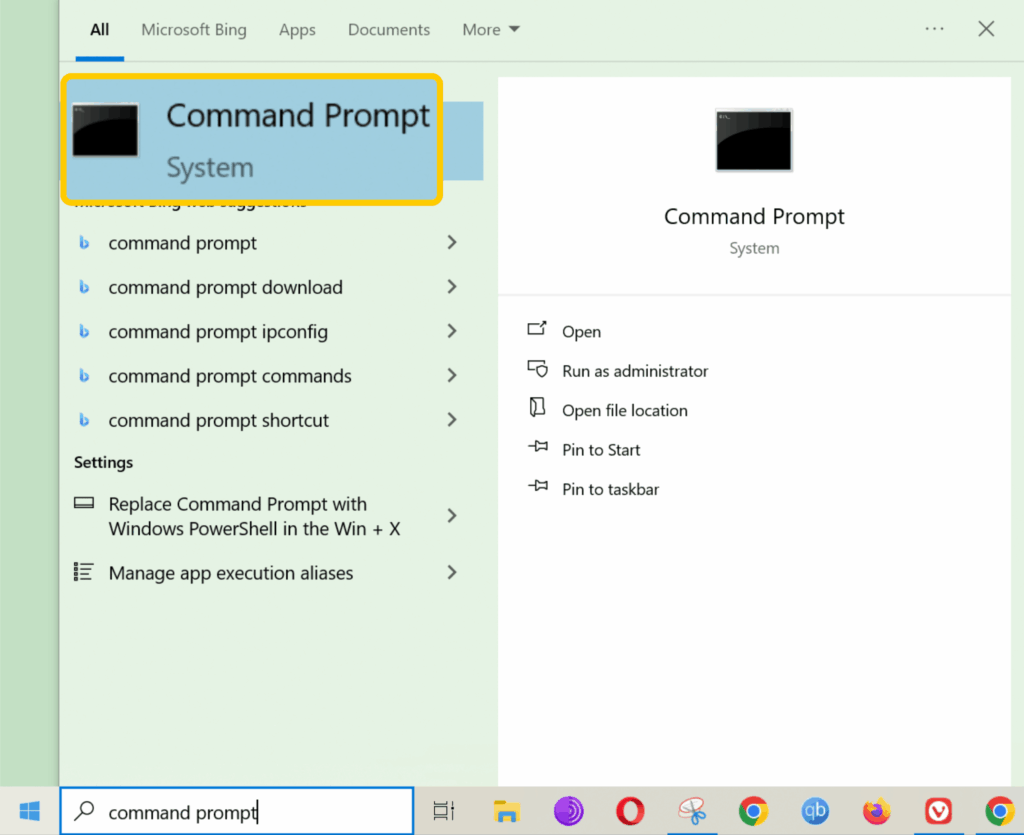
Task: Open Vivaldi browser from the taskbar
Action: point(938,811)
